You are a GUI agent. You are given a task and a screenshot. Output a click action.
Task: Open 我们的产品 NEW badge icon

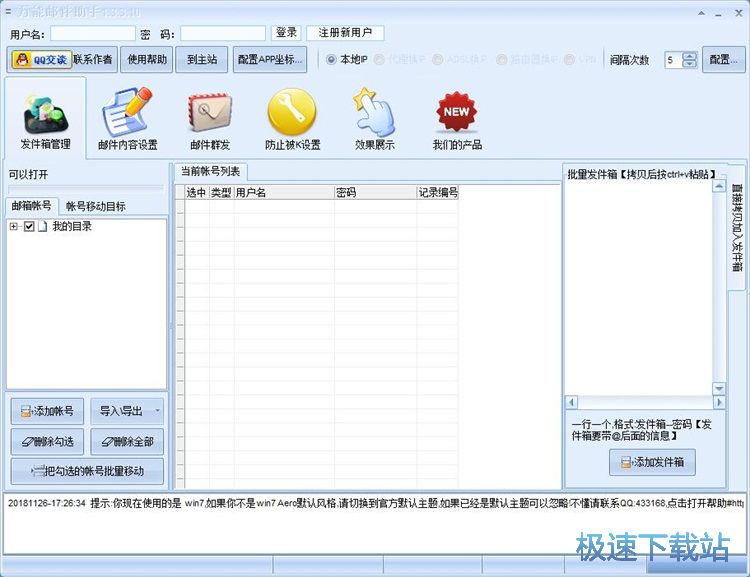tap(456, 111)
